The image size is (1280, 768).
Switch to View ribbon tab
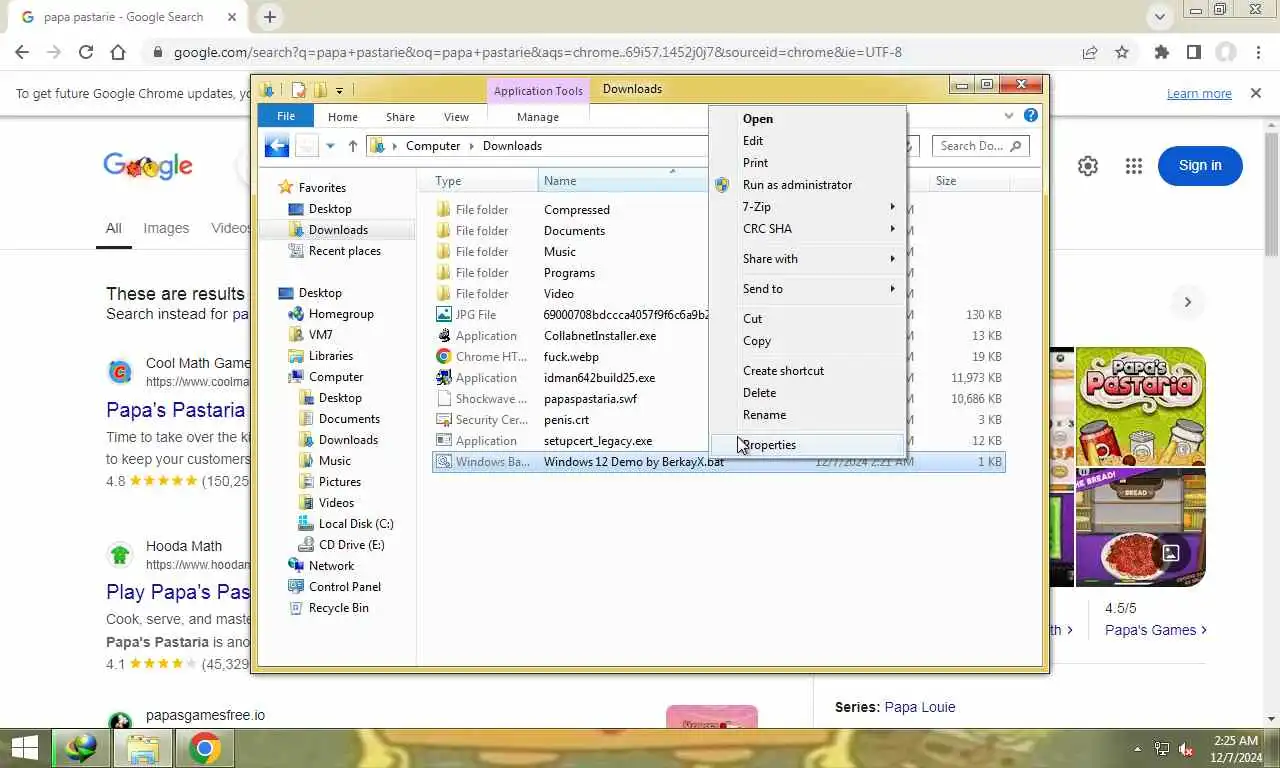tap(456, 117)
